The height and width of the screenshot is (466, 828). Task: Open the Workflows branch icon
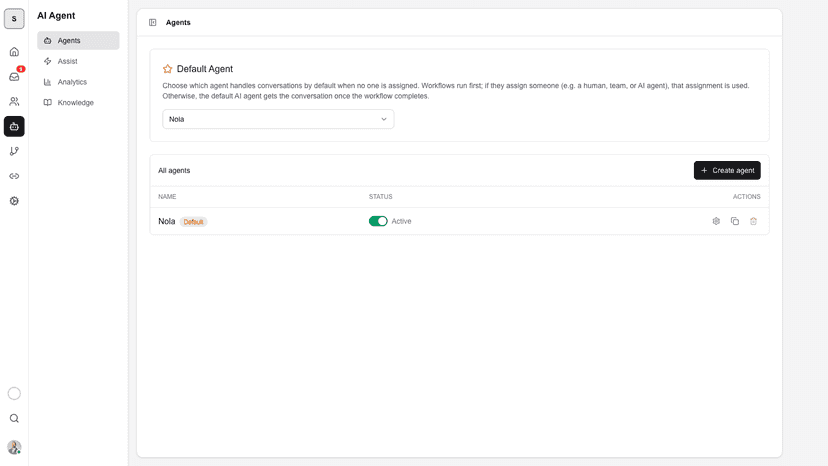coord(14,151)
